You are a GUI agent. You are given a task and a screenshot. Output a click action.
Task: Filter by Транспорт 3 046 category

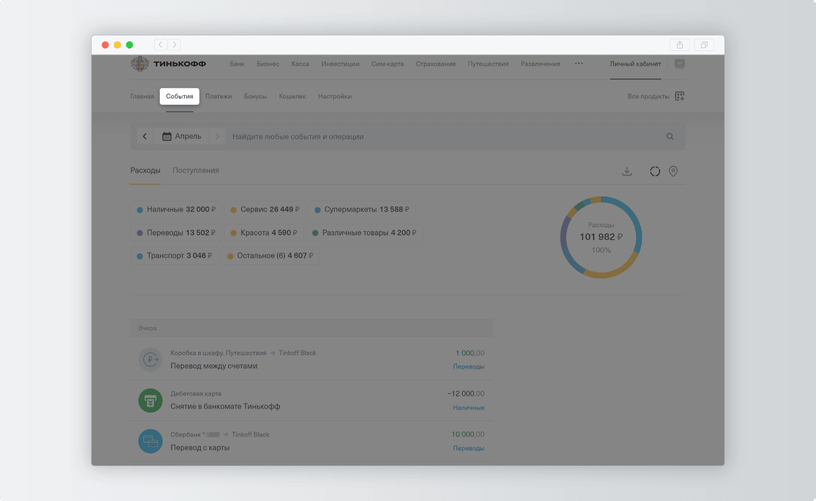coord(174,255)
